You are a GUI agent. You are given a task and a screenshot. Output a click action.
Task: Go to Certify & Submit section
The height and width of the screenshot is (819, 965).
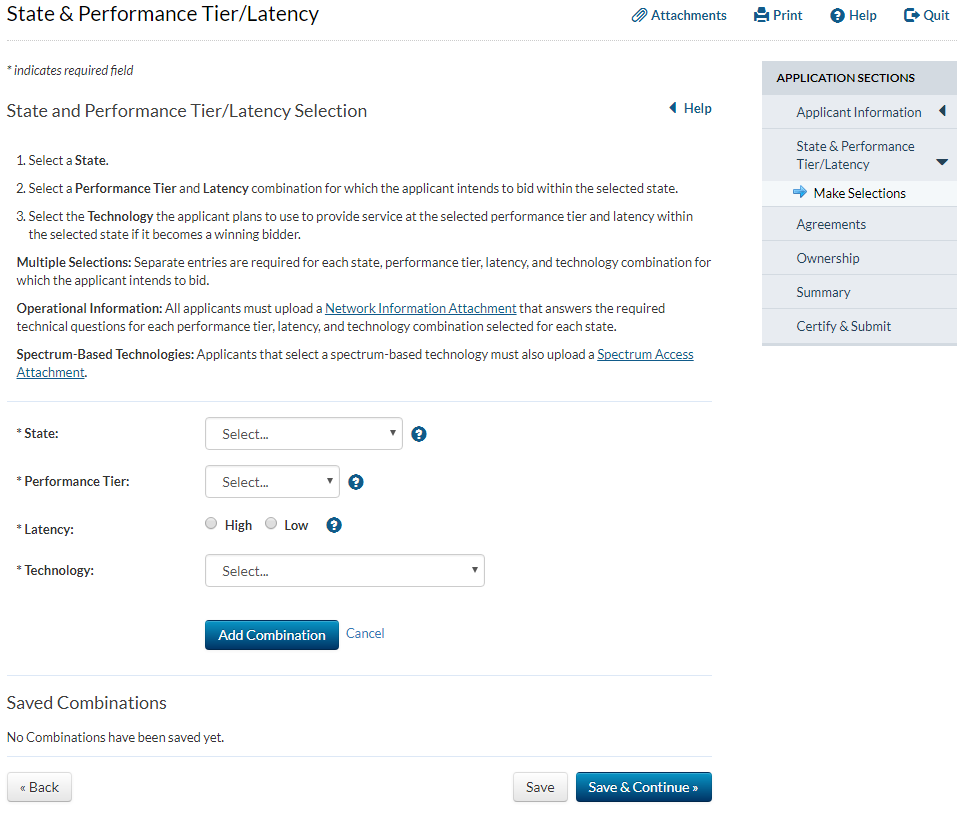843,326
